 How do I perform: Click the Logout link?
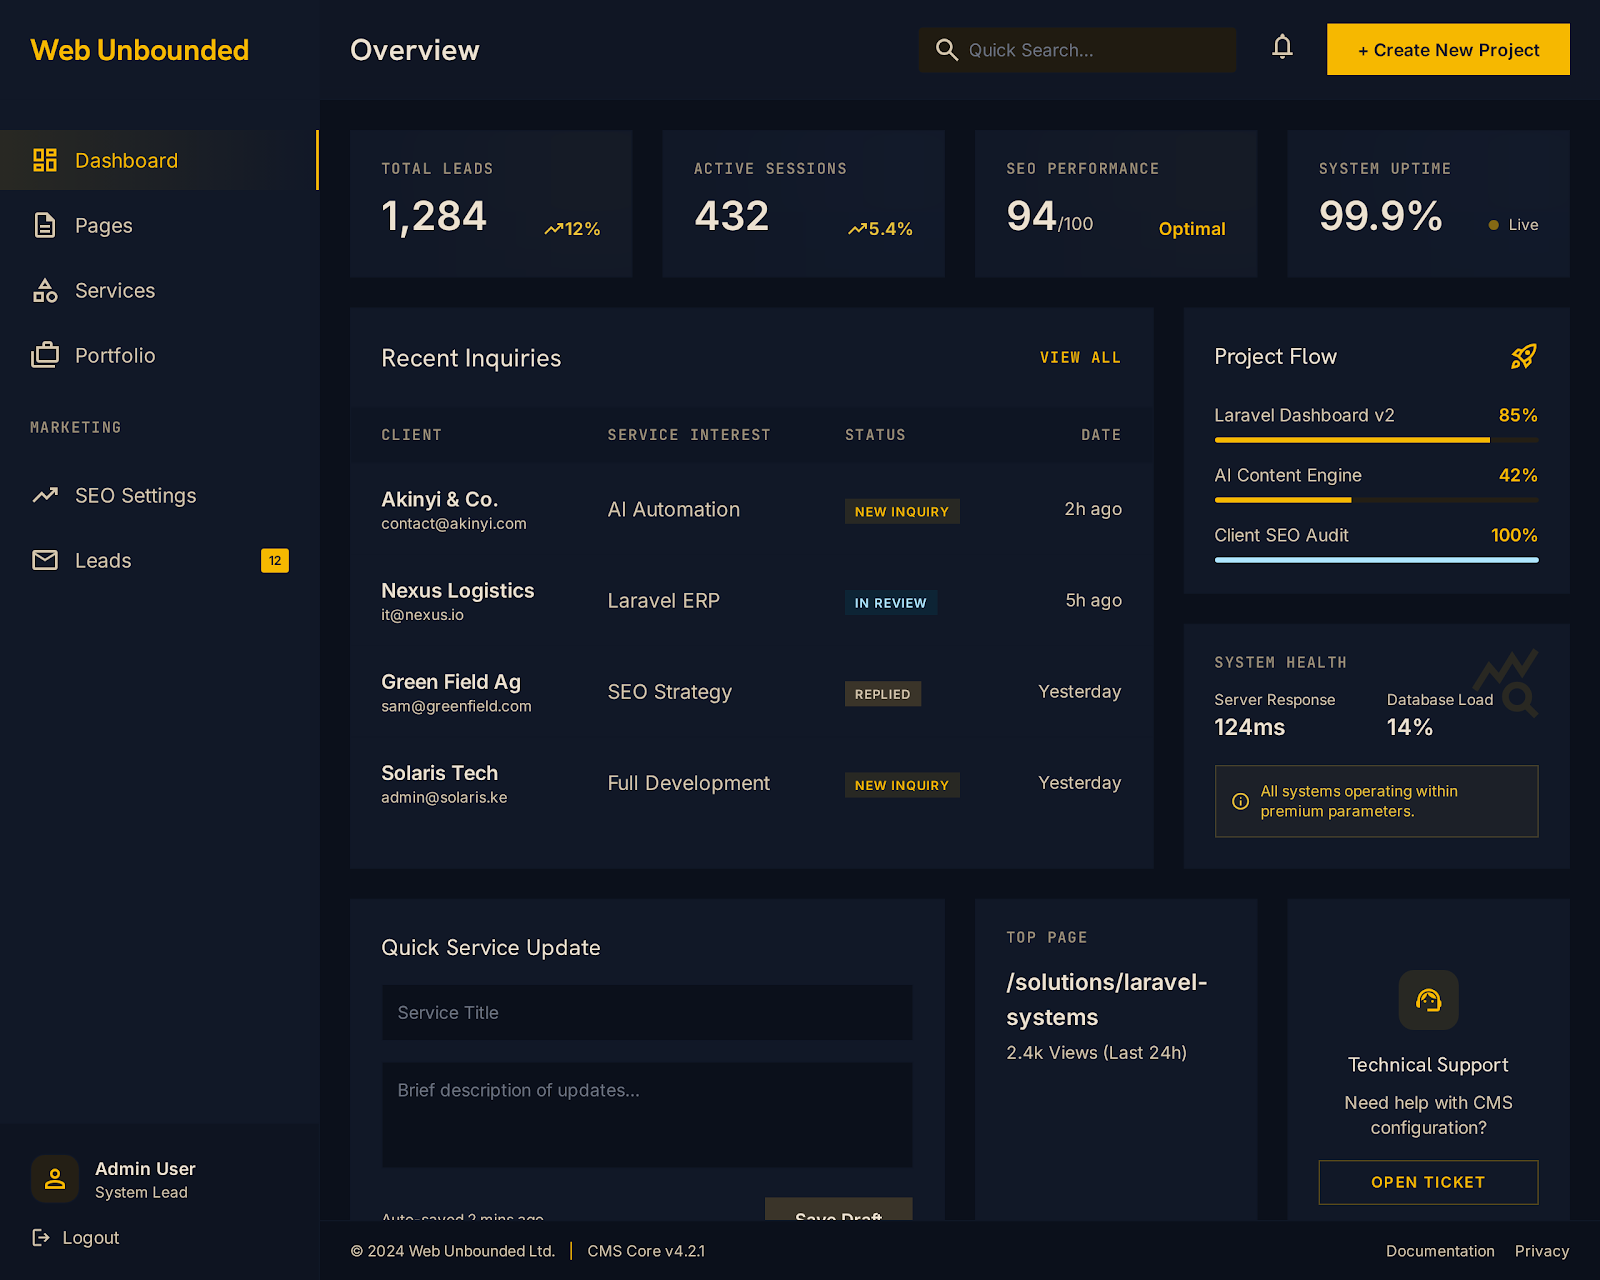pyautogui.click(x=76, y=1238)
